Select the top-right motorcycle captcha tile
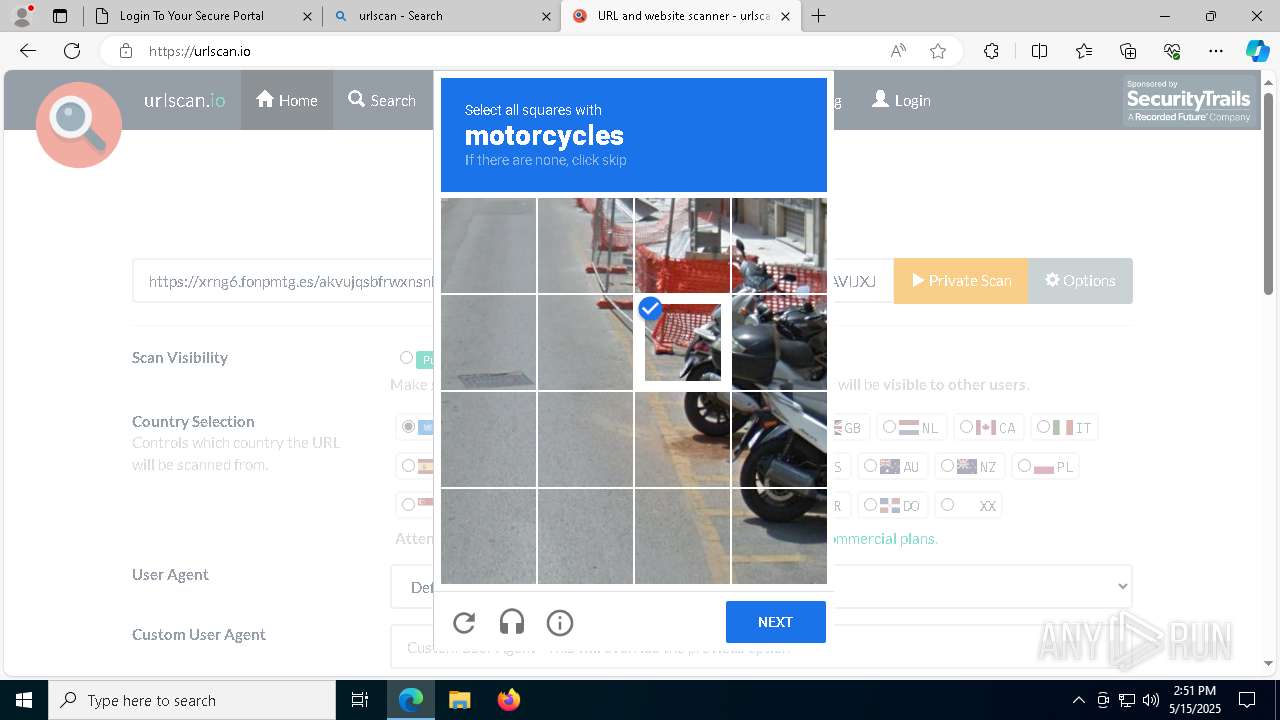The height and width of the screenshot is (720, 1280). tap(779, 245)
